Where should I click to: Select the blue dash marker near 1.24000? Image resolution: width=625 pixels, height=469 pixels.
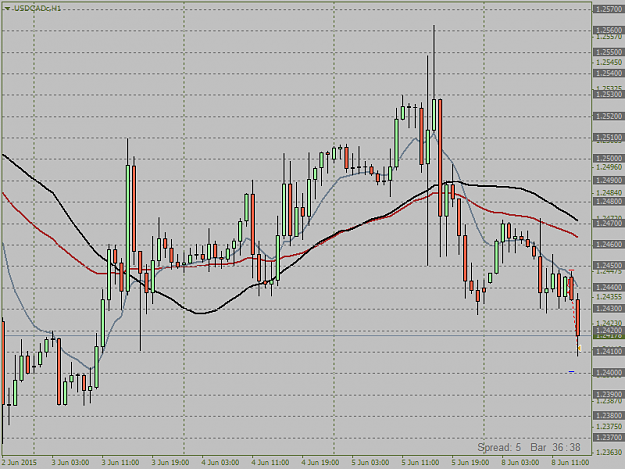[572, 372]
